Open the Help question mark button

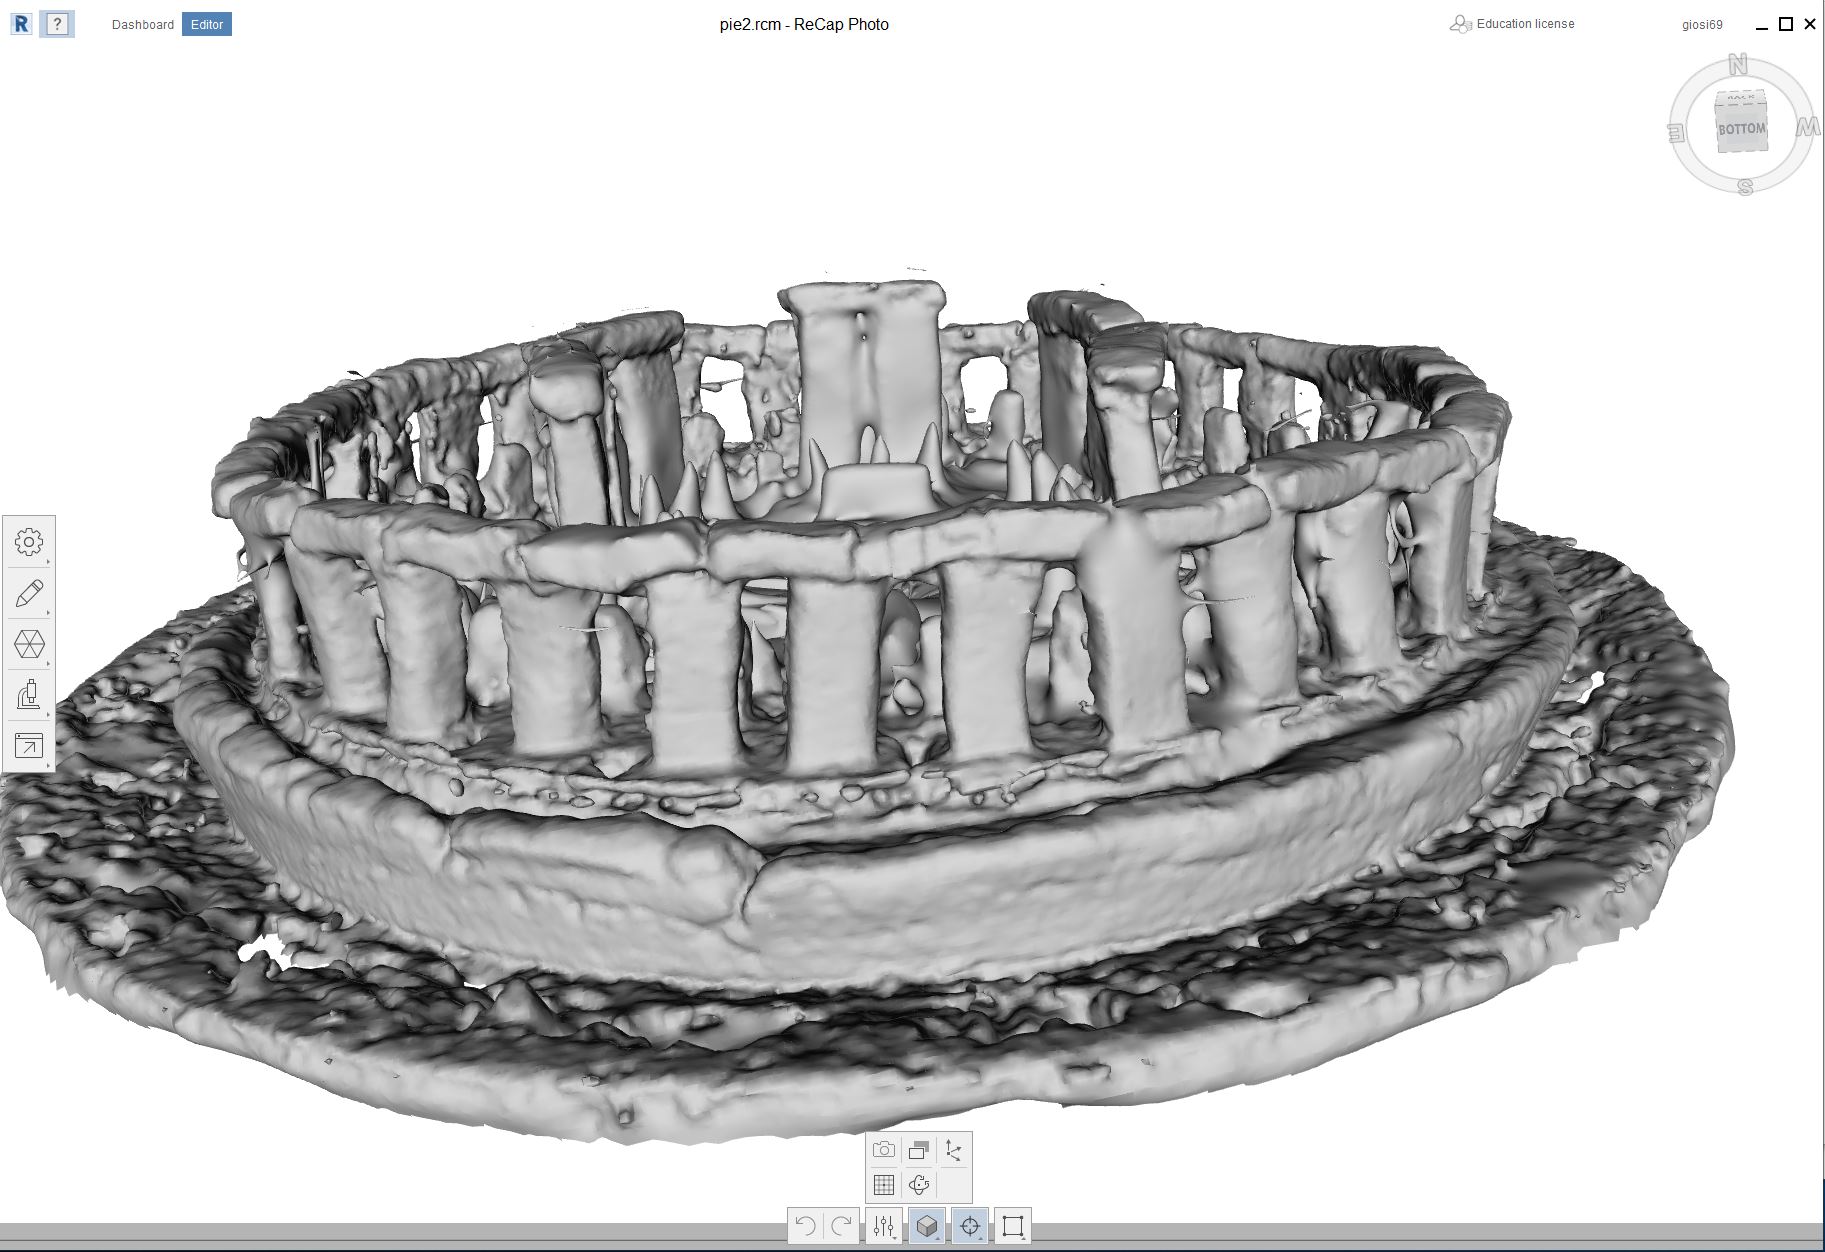(x=57, y=24)
